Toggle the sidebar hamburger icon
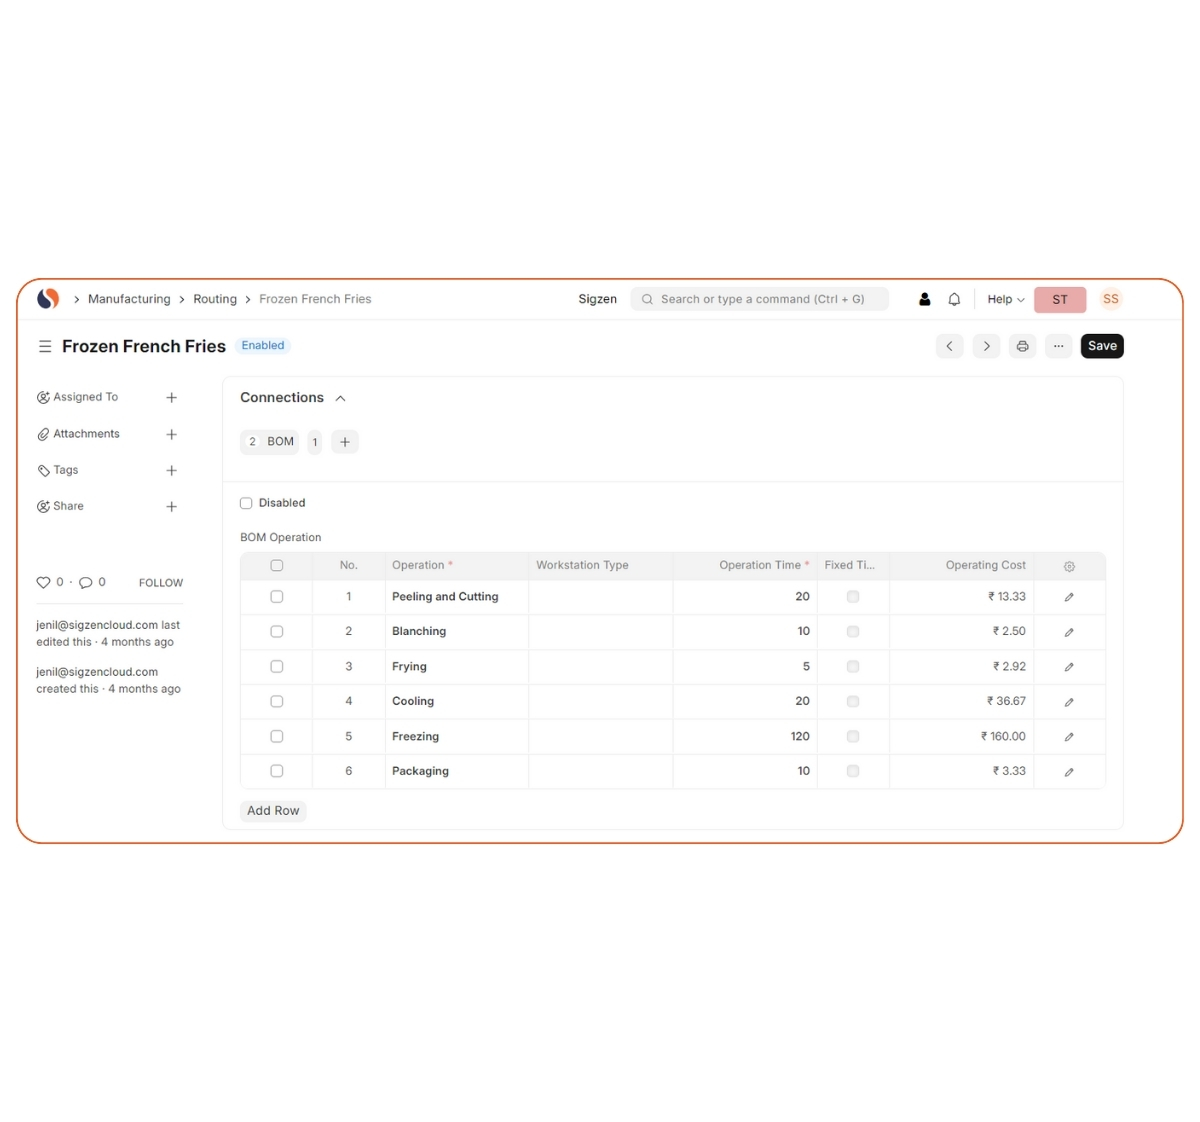1200x1122 pixels. [45, 346]
